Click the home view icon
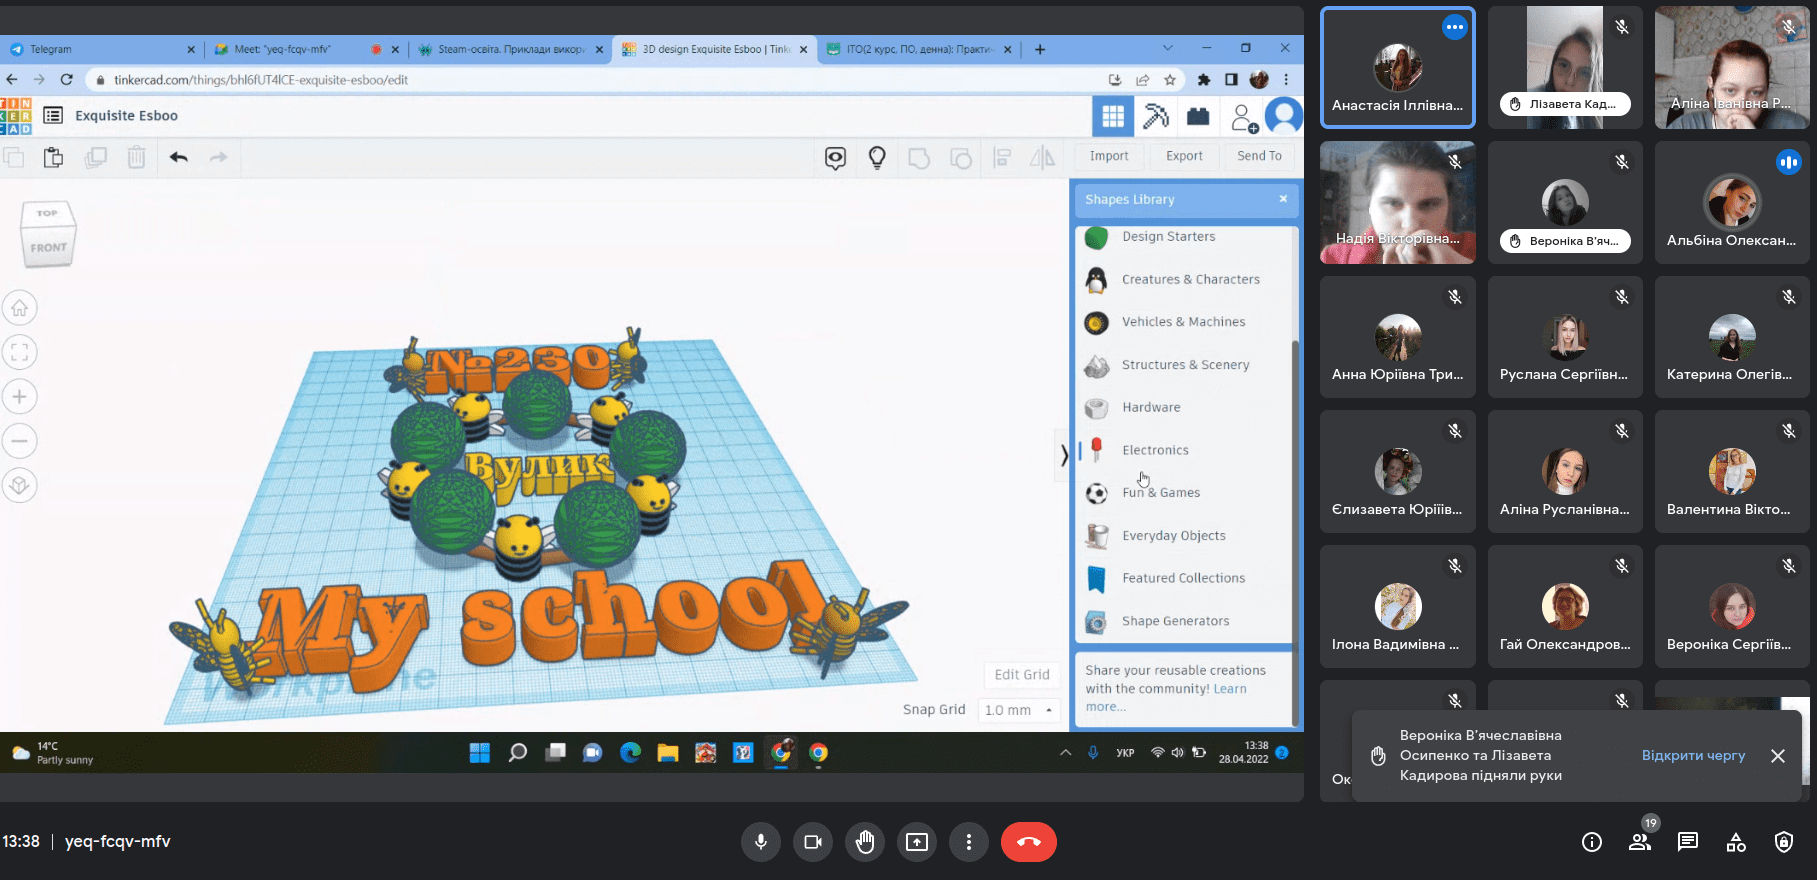Image resolution: width=1817 pixels, height=880 pixels. (19, 308)
